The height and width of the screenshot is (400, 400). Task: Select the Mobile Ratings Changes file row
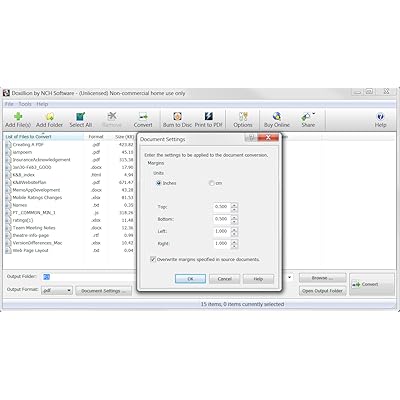click(70, 198)
